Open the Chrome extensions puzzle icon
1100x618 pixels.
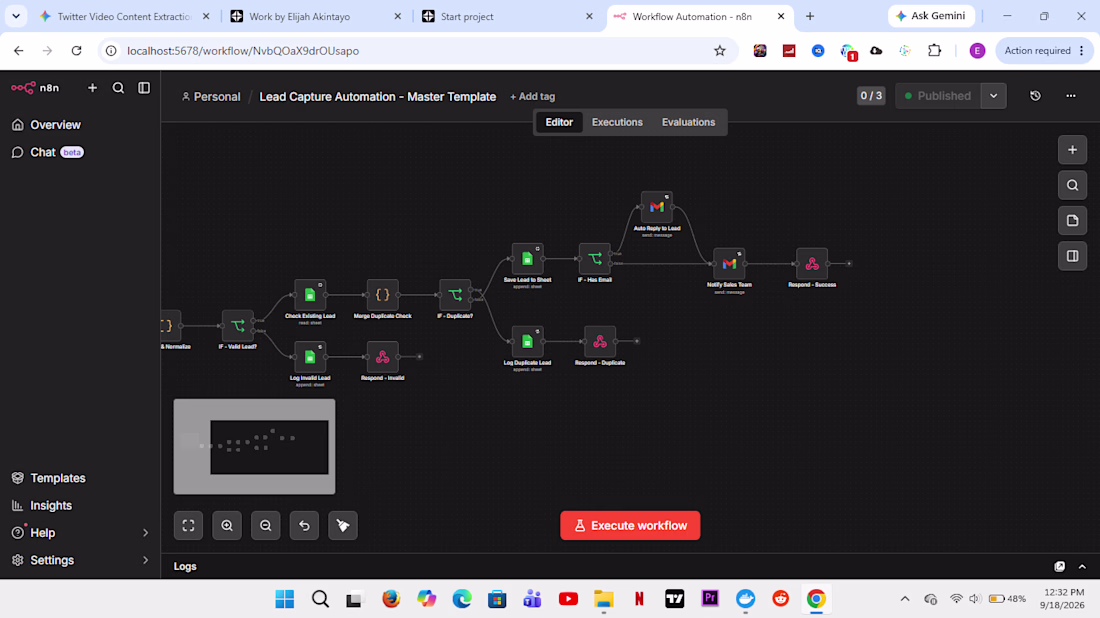pos(934,51)
